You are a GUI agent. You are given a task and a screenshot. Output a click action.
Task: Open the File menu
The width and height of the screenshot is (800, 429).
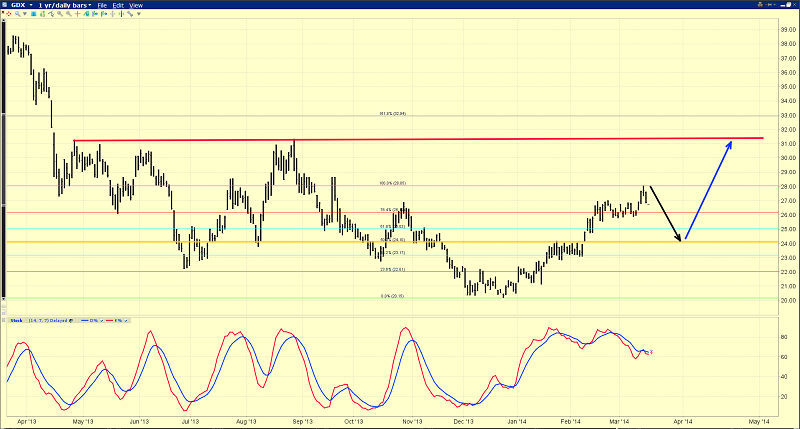pyautogui.click(x=103, y=5)
